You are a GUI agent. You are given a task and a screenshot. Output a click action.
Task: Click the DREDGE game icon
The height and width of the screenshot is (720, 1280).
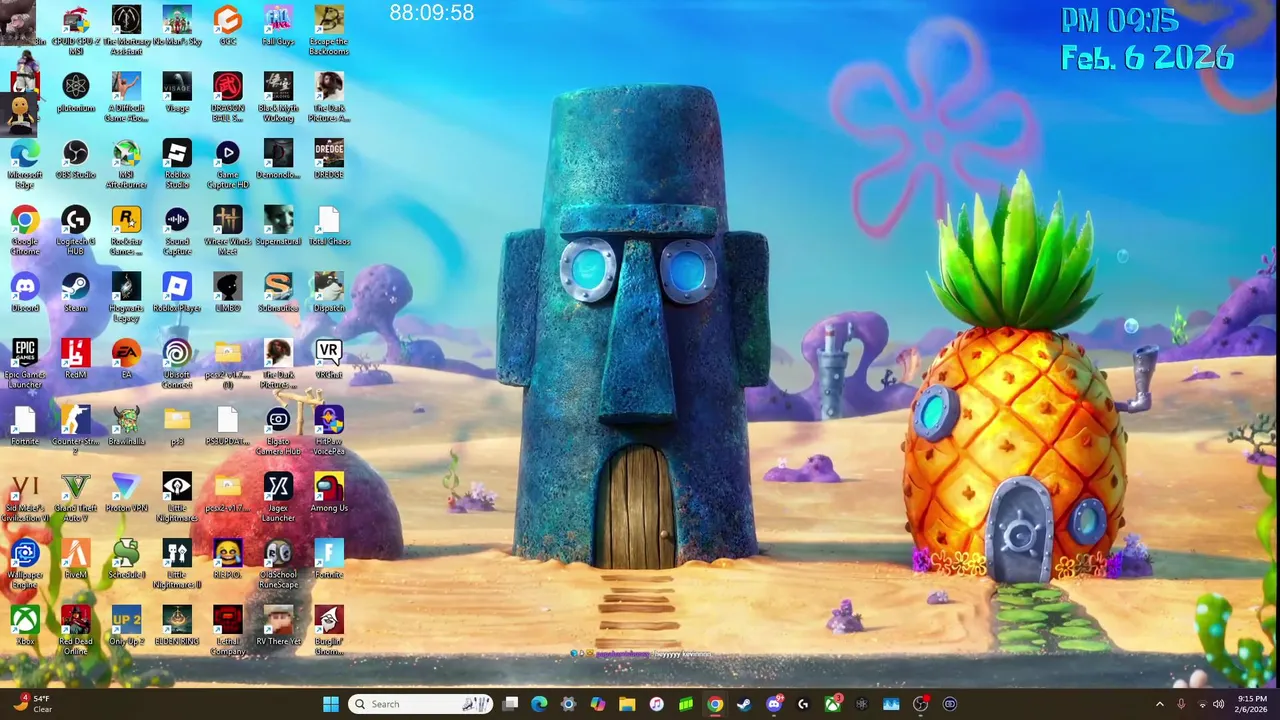click(x=329, y=160)
